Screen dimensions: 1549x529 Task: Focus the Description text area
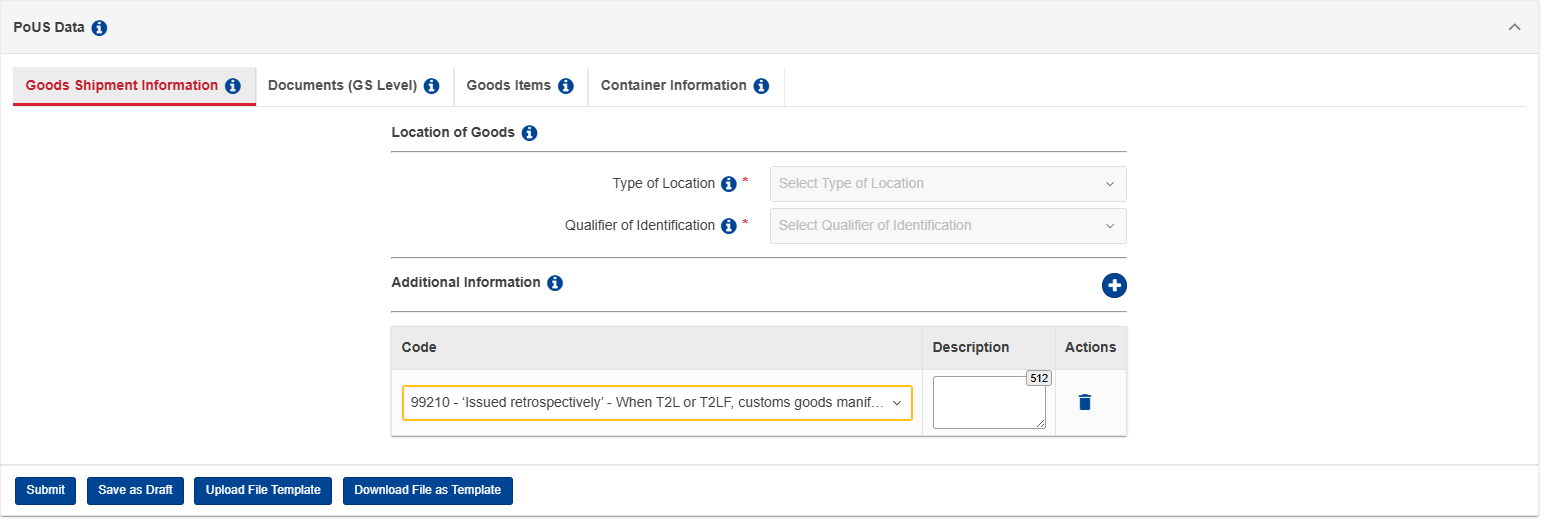pos(989,403)
